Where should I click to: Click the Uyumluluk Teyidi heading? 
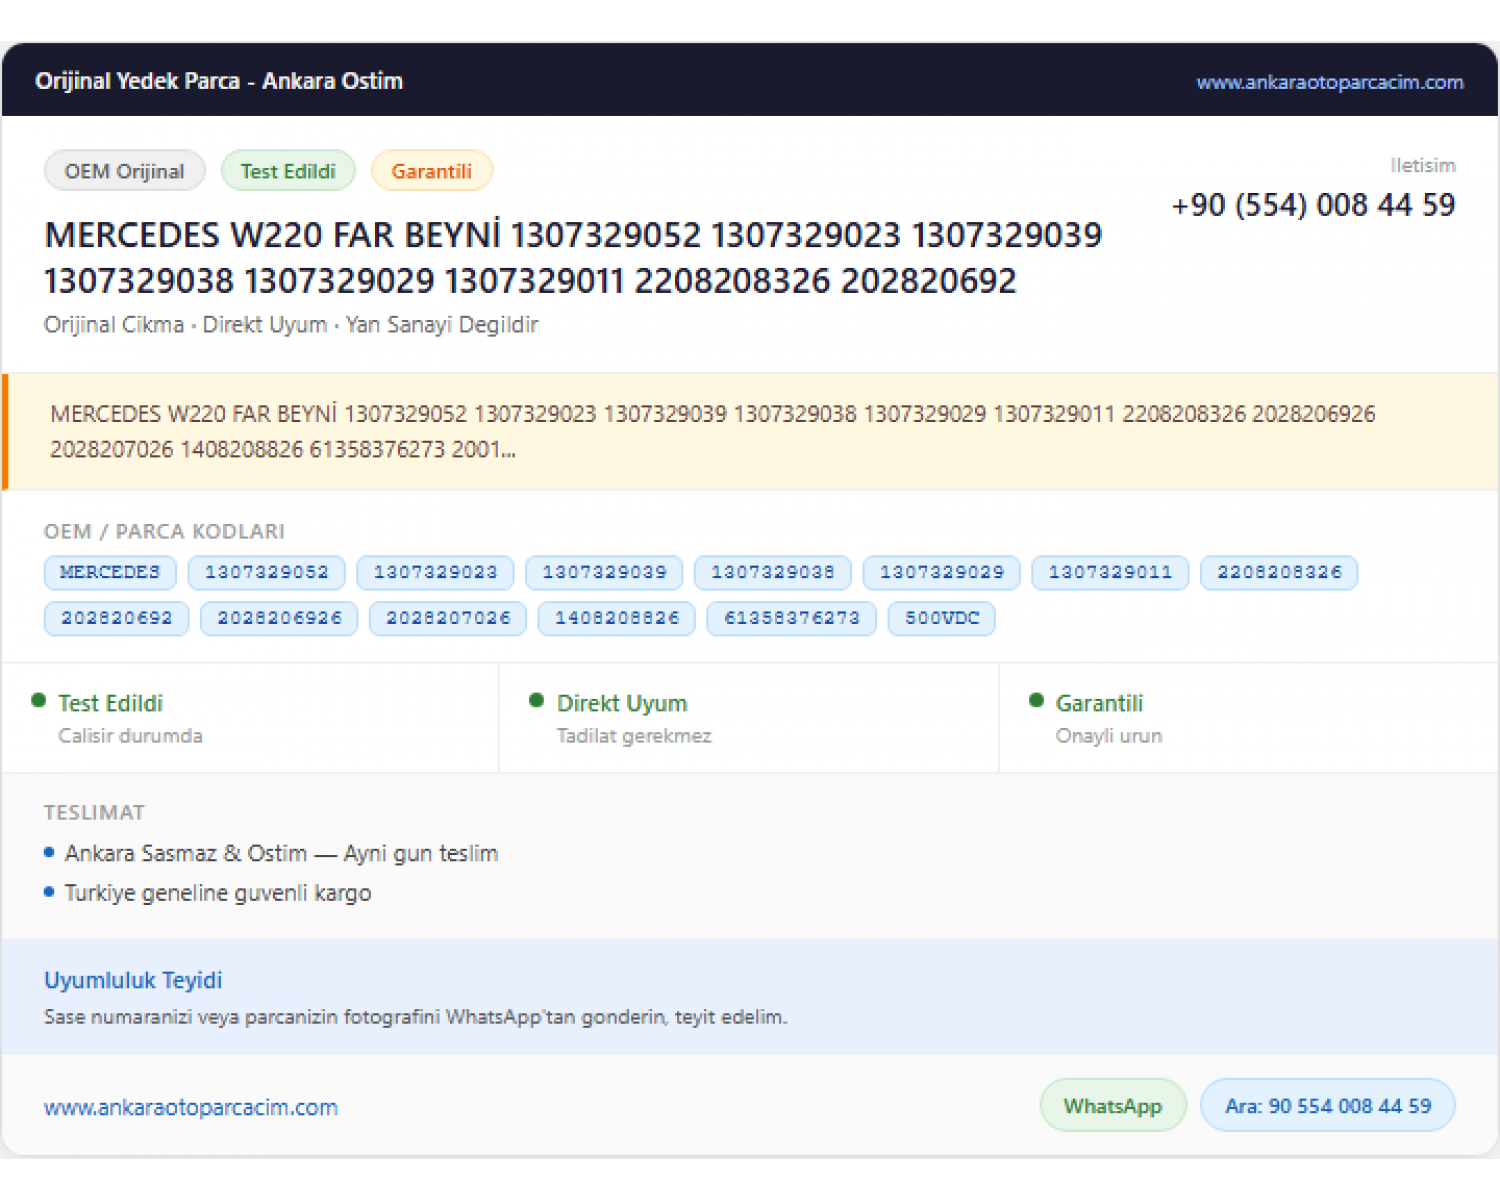click(x=133, y=980)
